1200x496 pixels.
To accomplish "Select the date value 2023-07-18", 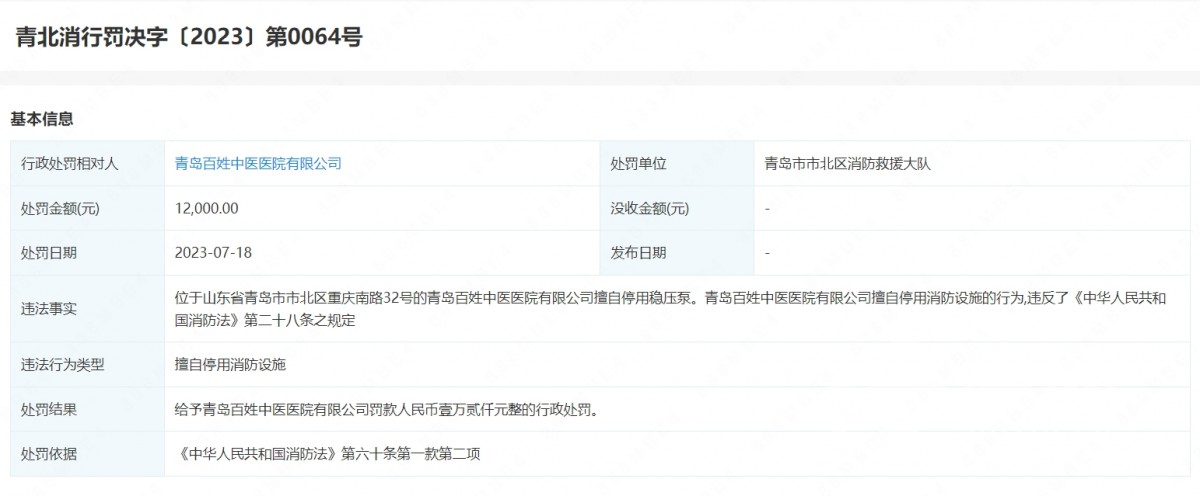I will 213,253.
